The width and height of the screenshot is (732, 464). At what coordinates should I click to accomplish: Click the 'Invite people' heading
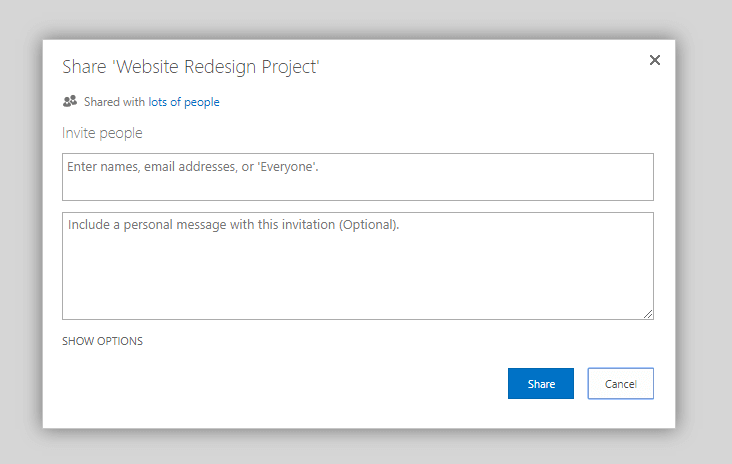[x=102, y=133]
